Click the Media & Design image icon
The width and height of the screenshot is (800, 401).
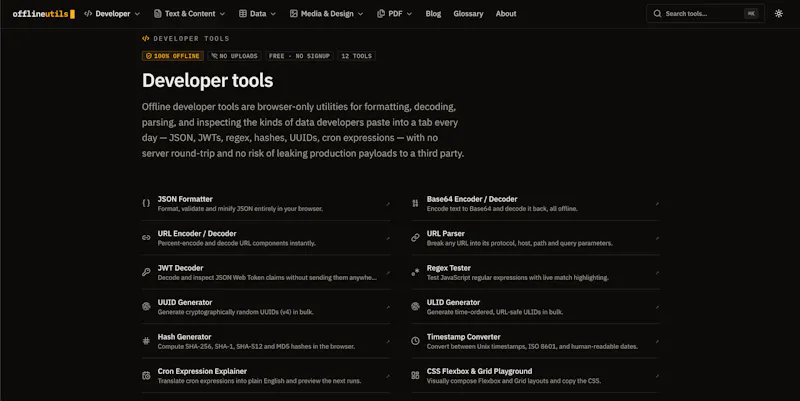click(293, 14)
